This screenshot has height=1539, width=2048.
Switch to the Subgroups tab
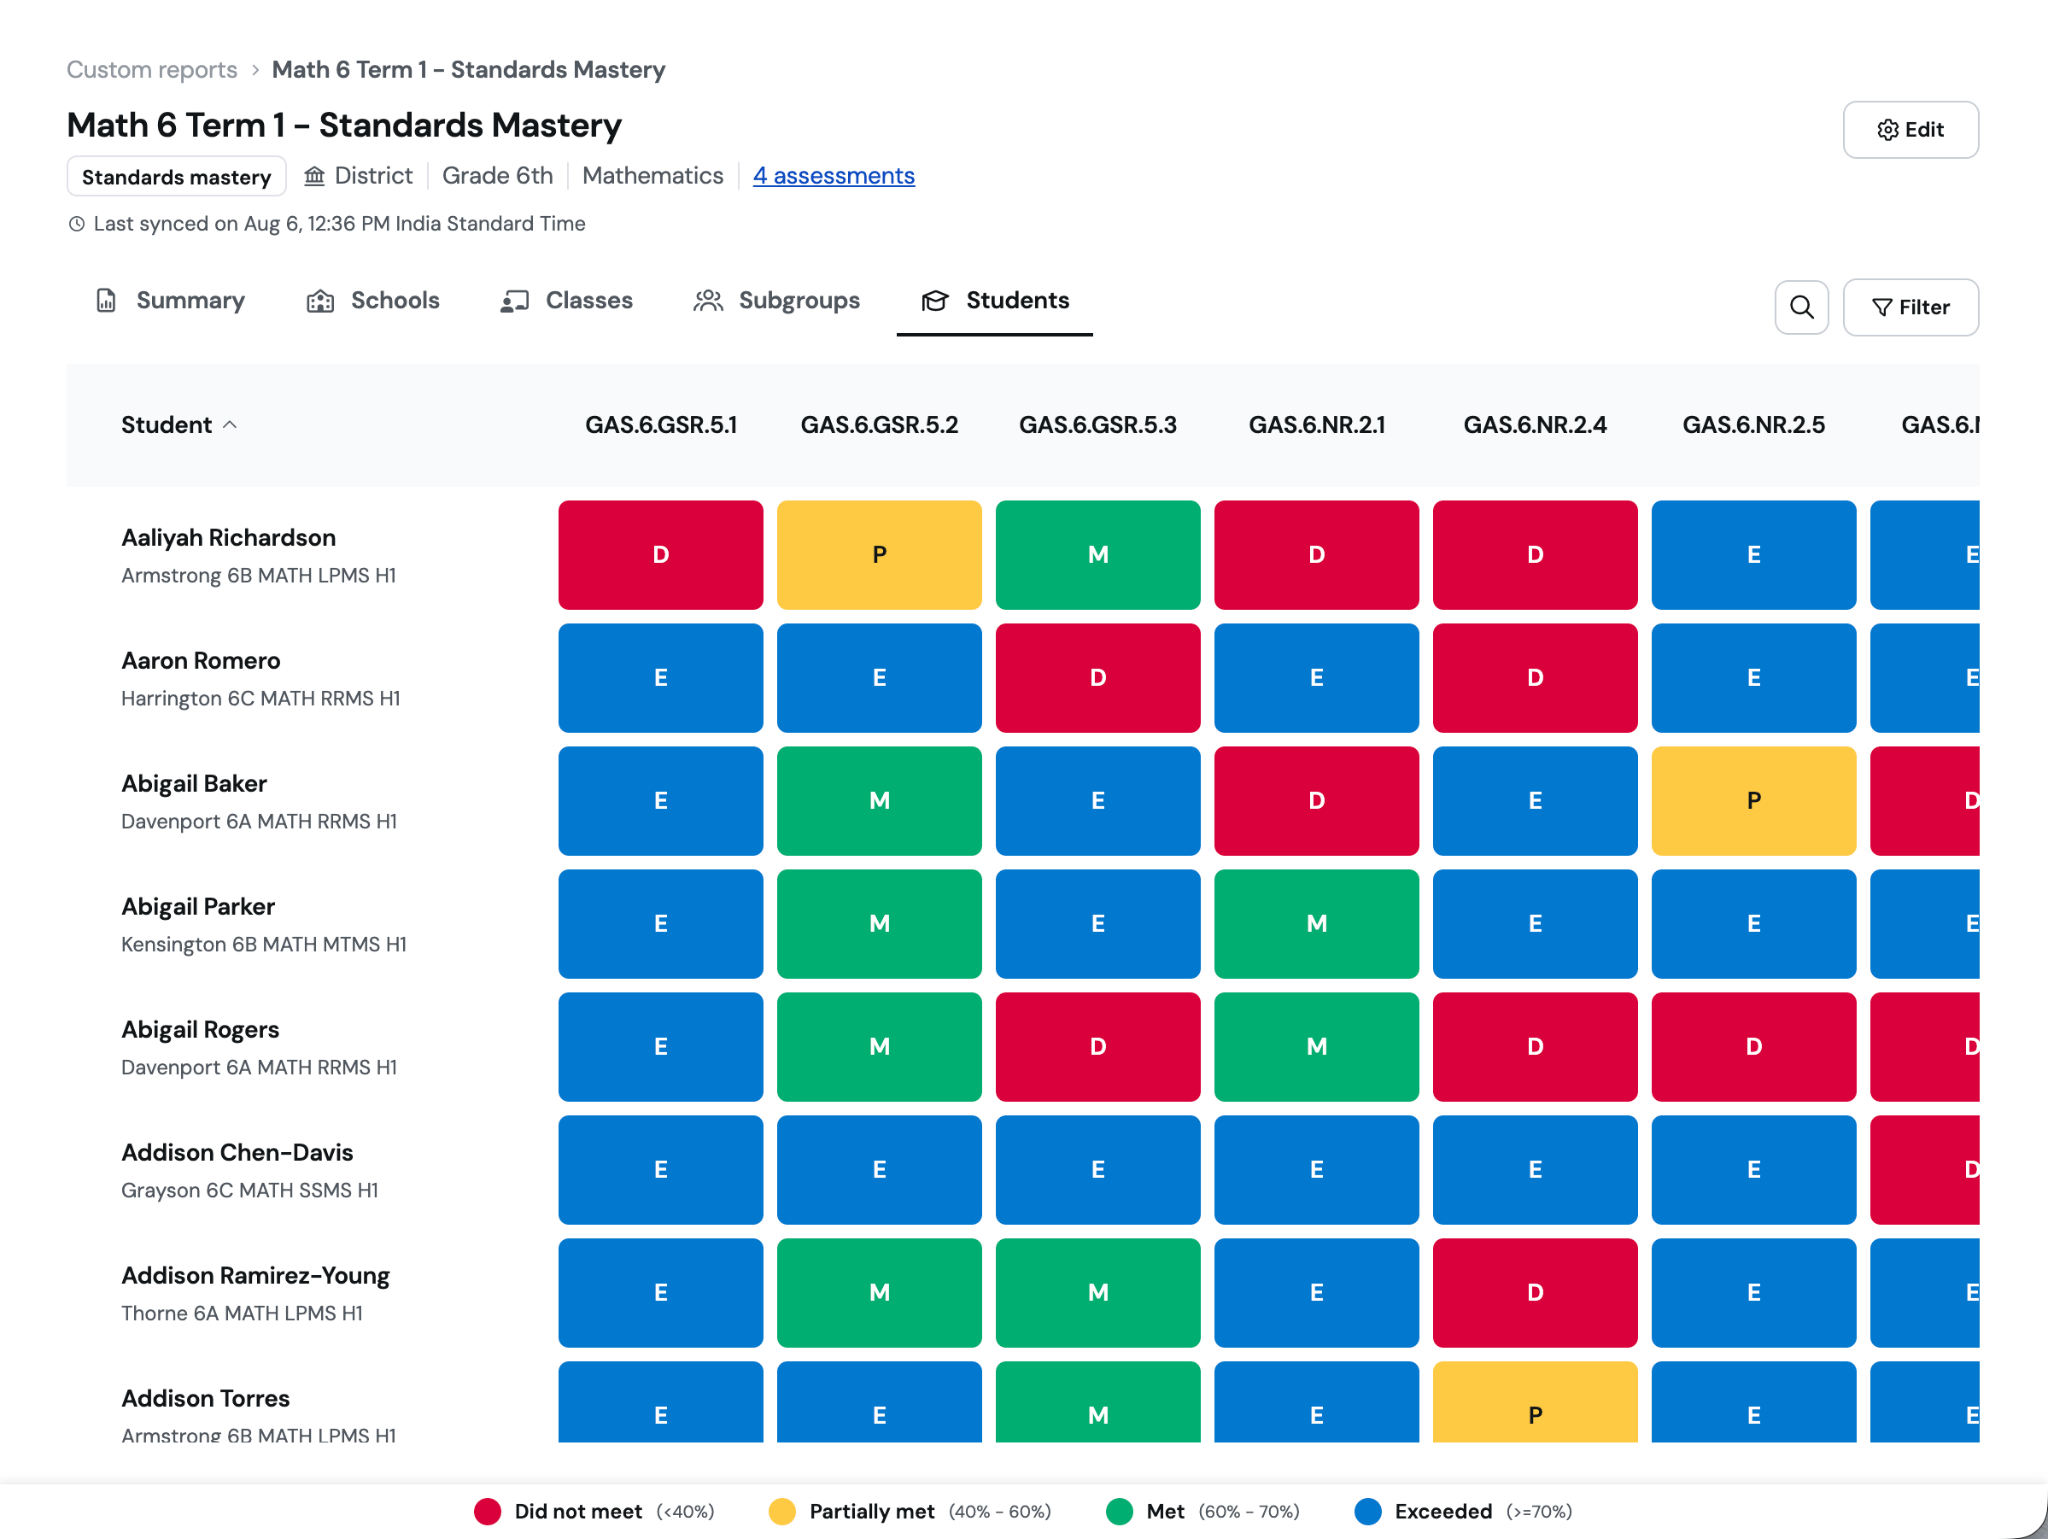coord(777,301)
